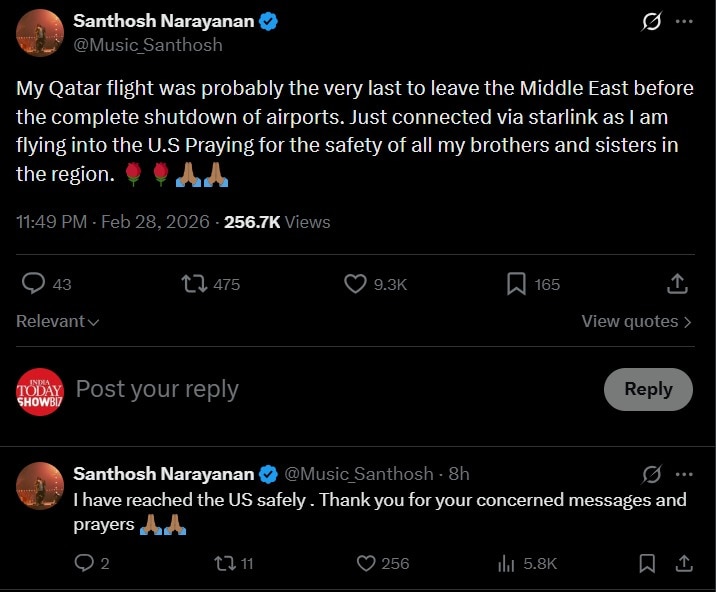
Task: Reply to the second tweet
Action: (85, 563)
